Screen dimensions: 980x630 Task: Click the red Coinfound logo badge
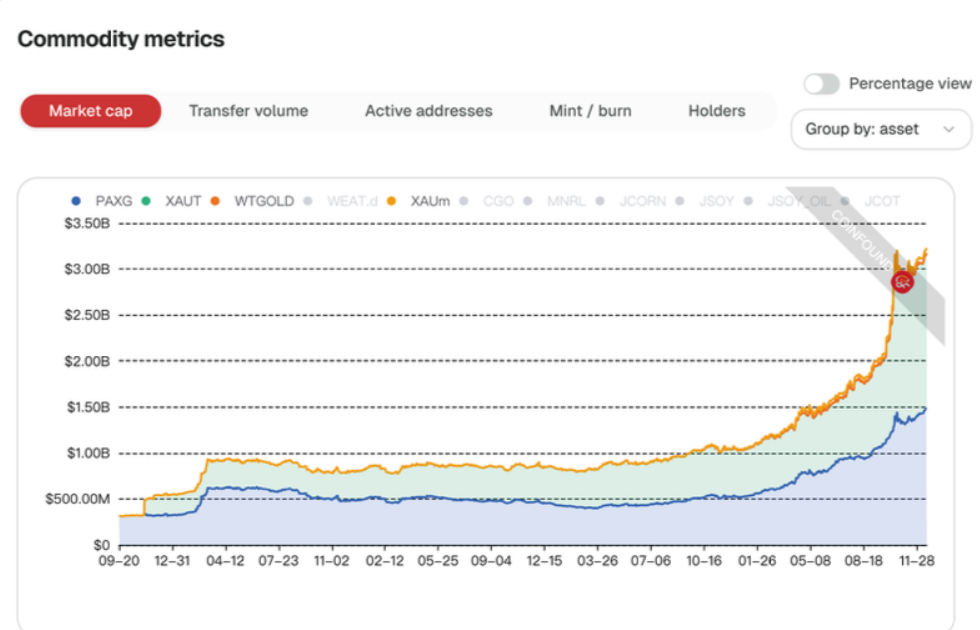point(903,282)
